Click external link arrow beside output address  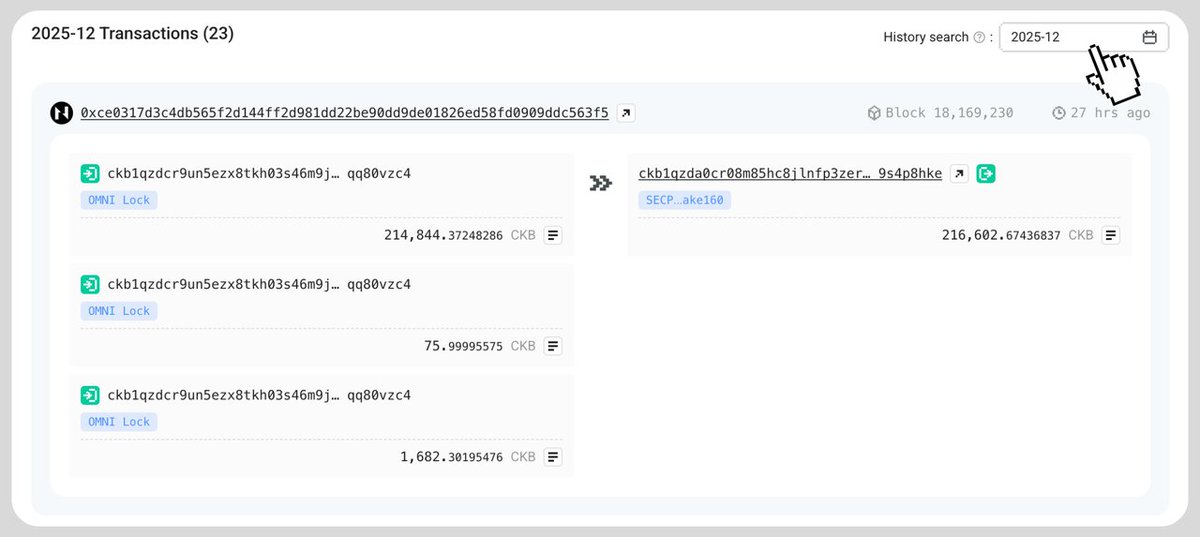959,173
